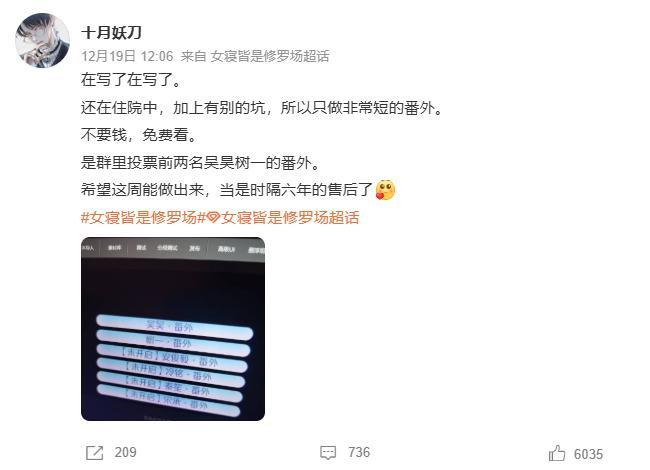Click the 12月19日 12:06 timestamp

click(x=127, y=56)
